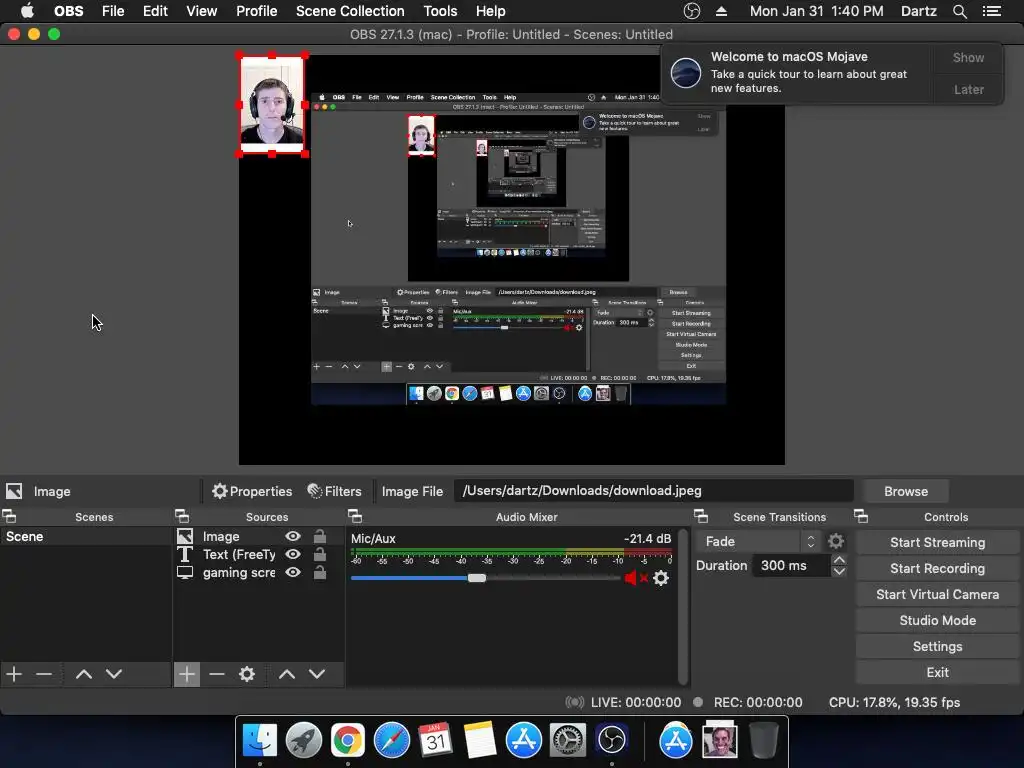Decrease transition duration with the down arrow

(x=839, y=571)
